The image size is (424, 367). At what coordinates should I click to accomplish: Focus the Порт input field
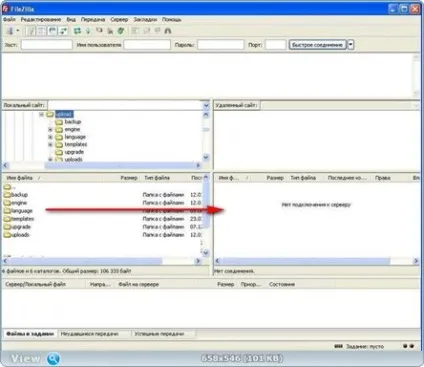click(x=275, y=45)
